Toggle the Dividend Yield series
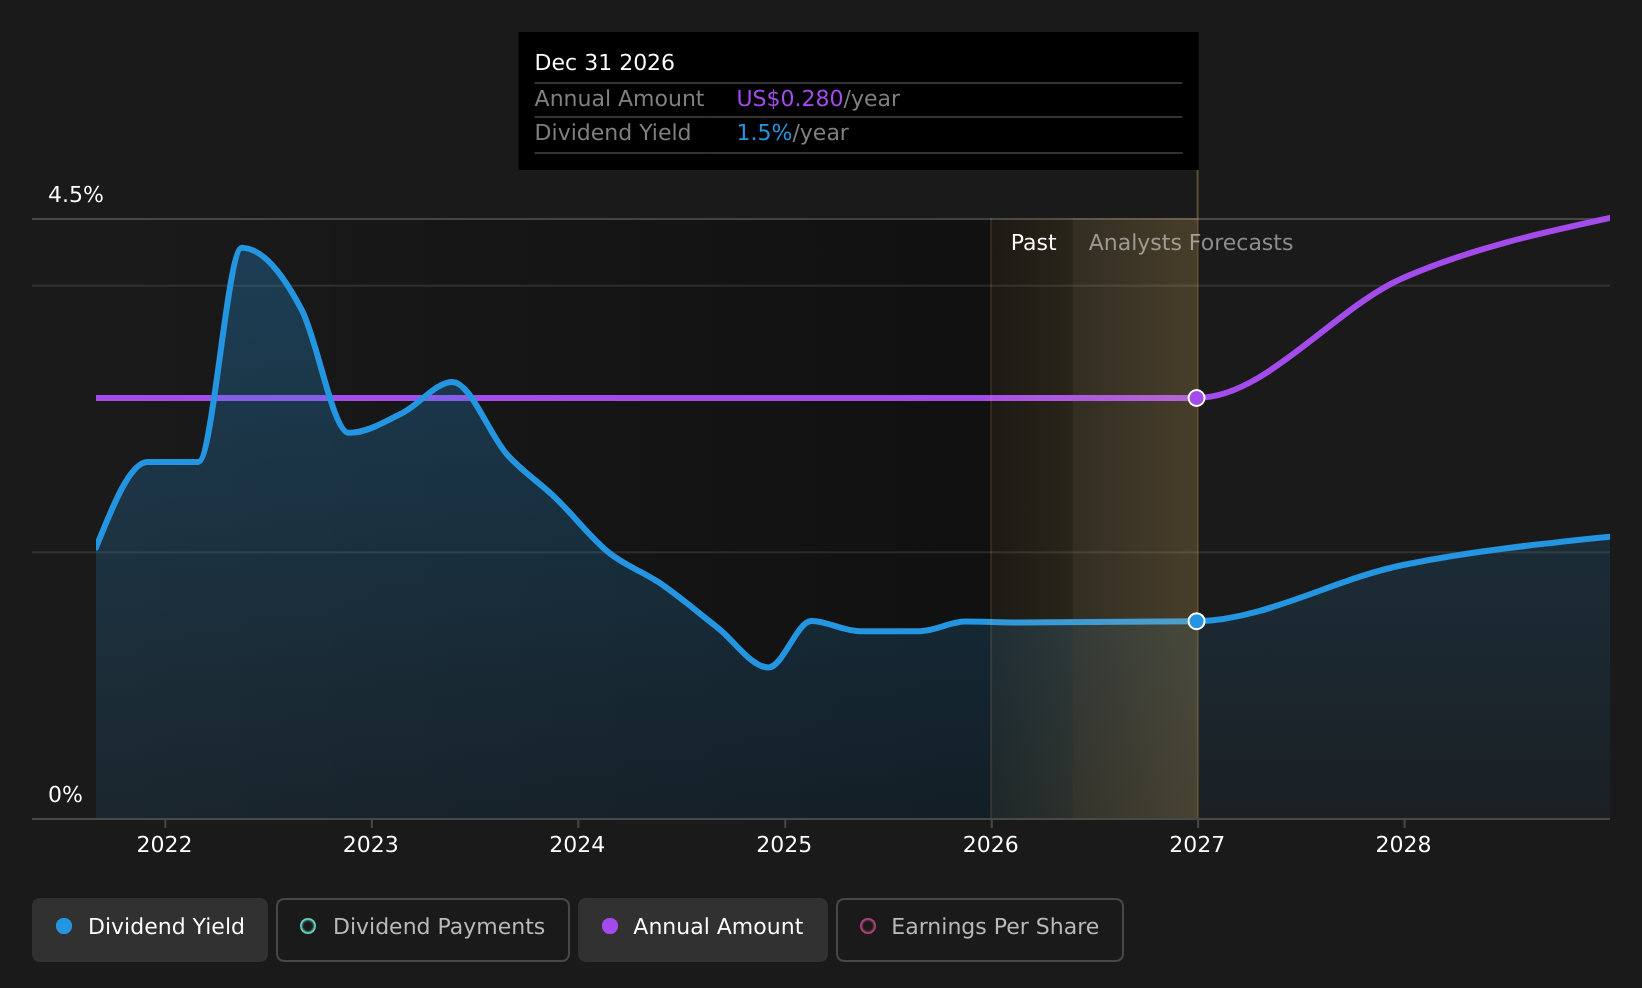 tap(150, 929)
